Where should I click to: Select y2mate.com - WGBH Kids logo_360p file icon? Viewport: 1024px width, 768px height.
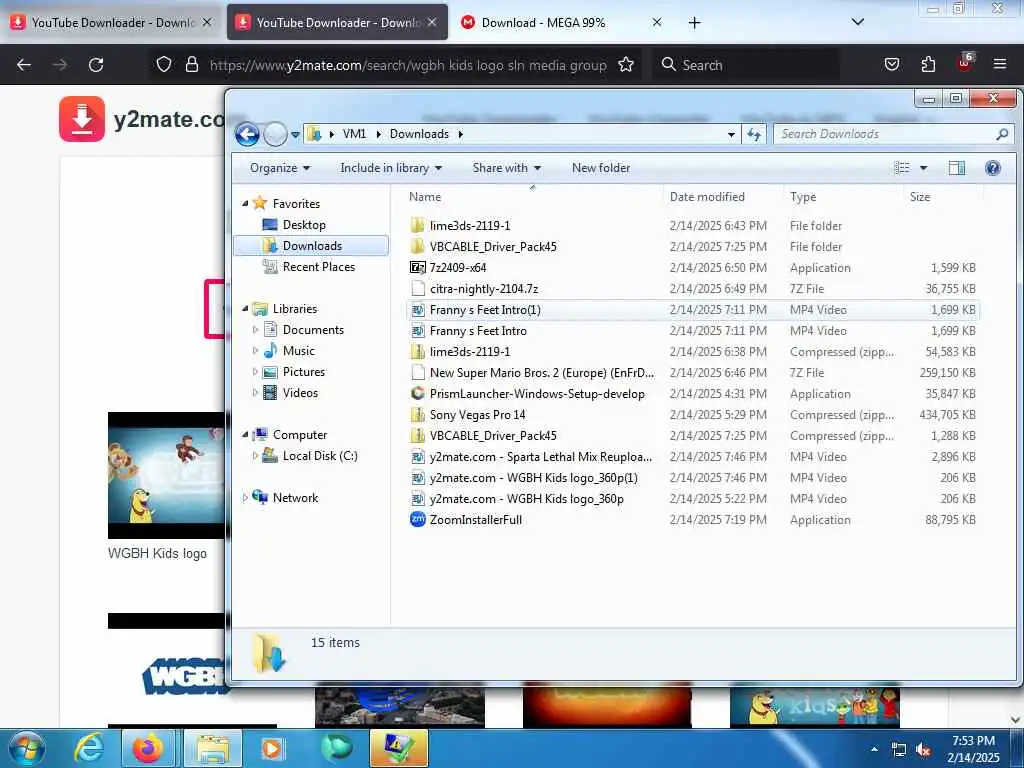point(418,499)
